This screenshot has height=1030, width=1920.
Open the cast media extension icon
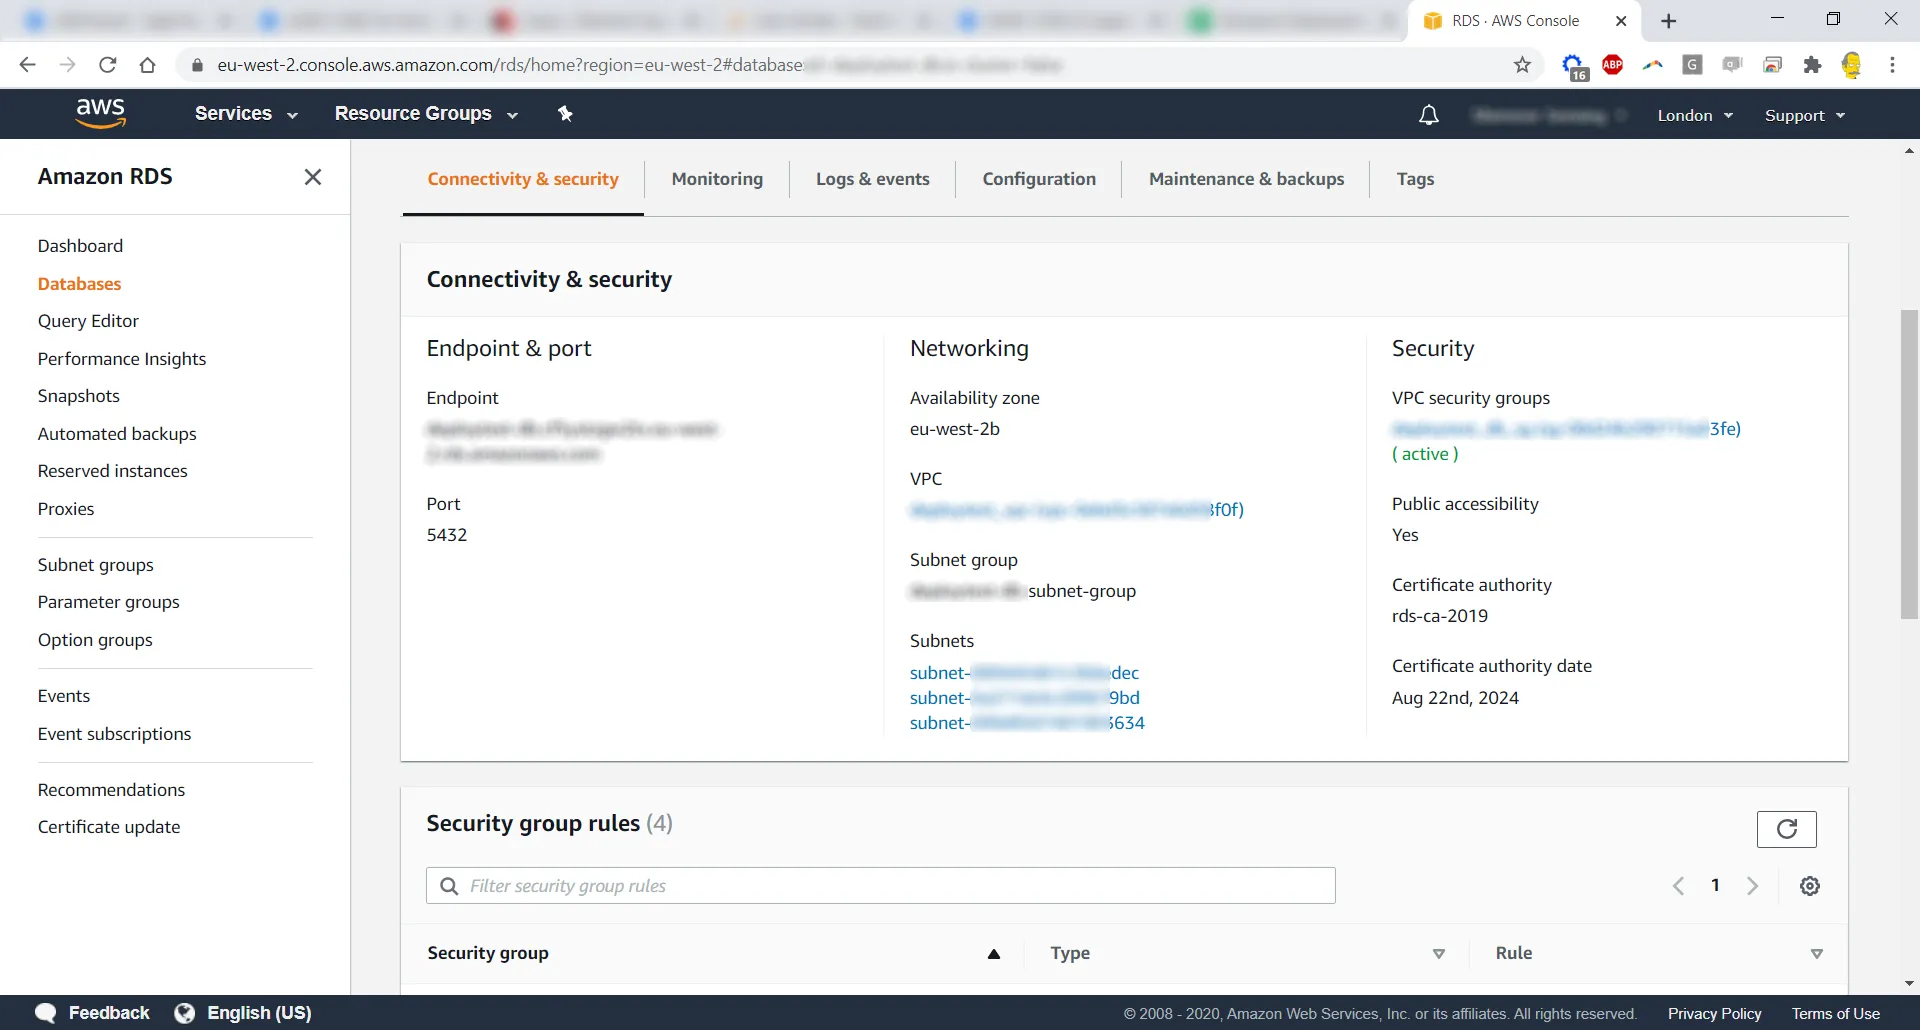coord(1772,65)
